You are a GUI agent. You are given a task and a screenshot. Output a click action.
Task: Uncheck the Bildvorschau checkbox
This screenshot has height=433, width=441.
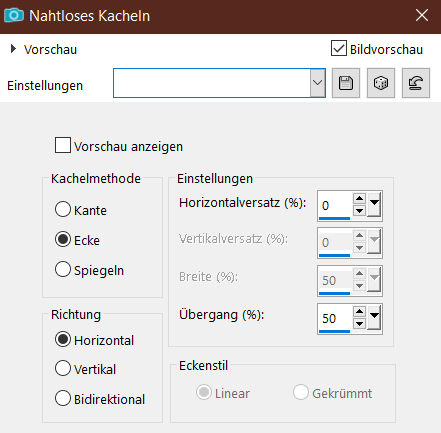click(338, 48)
